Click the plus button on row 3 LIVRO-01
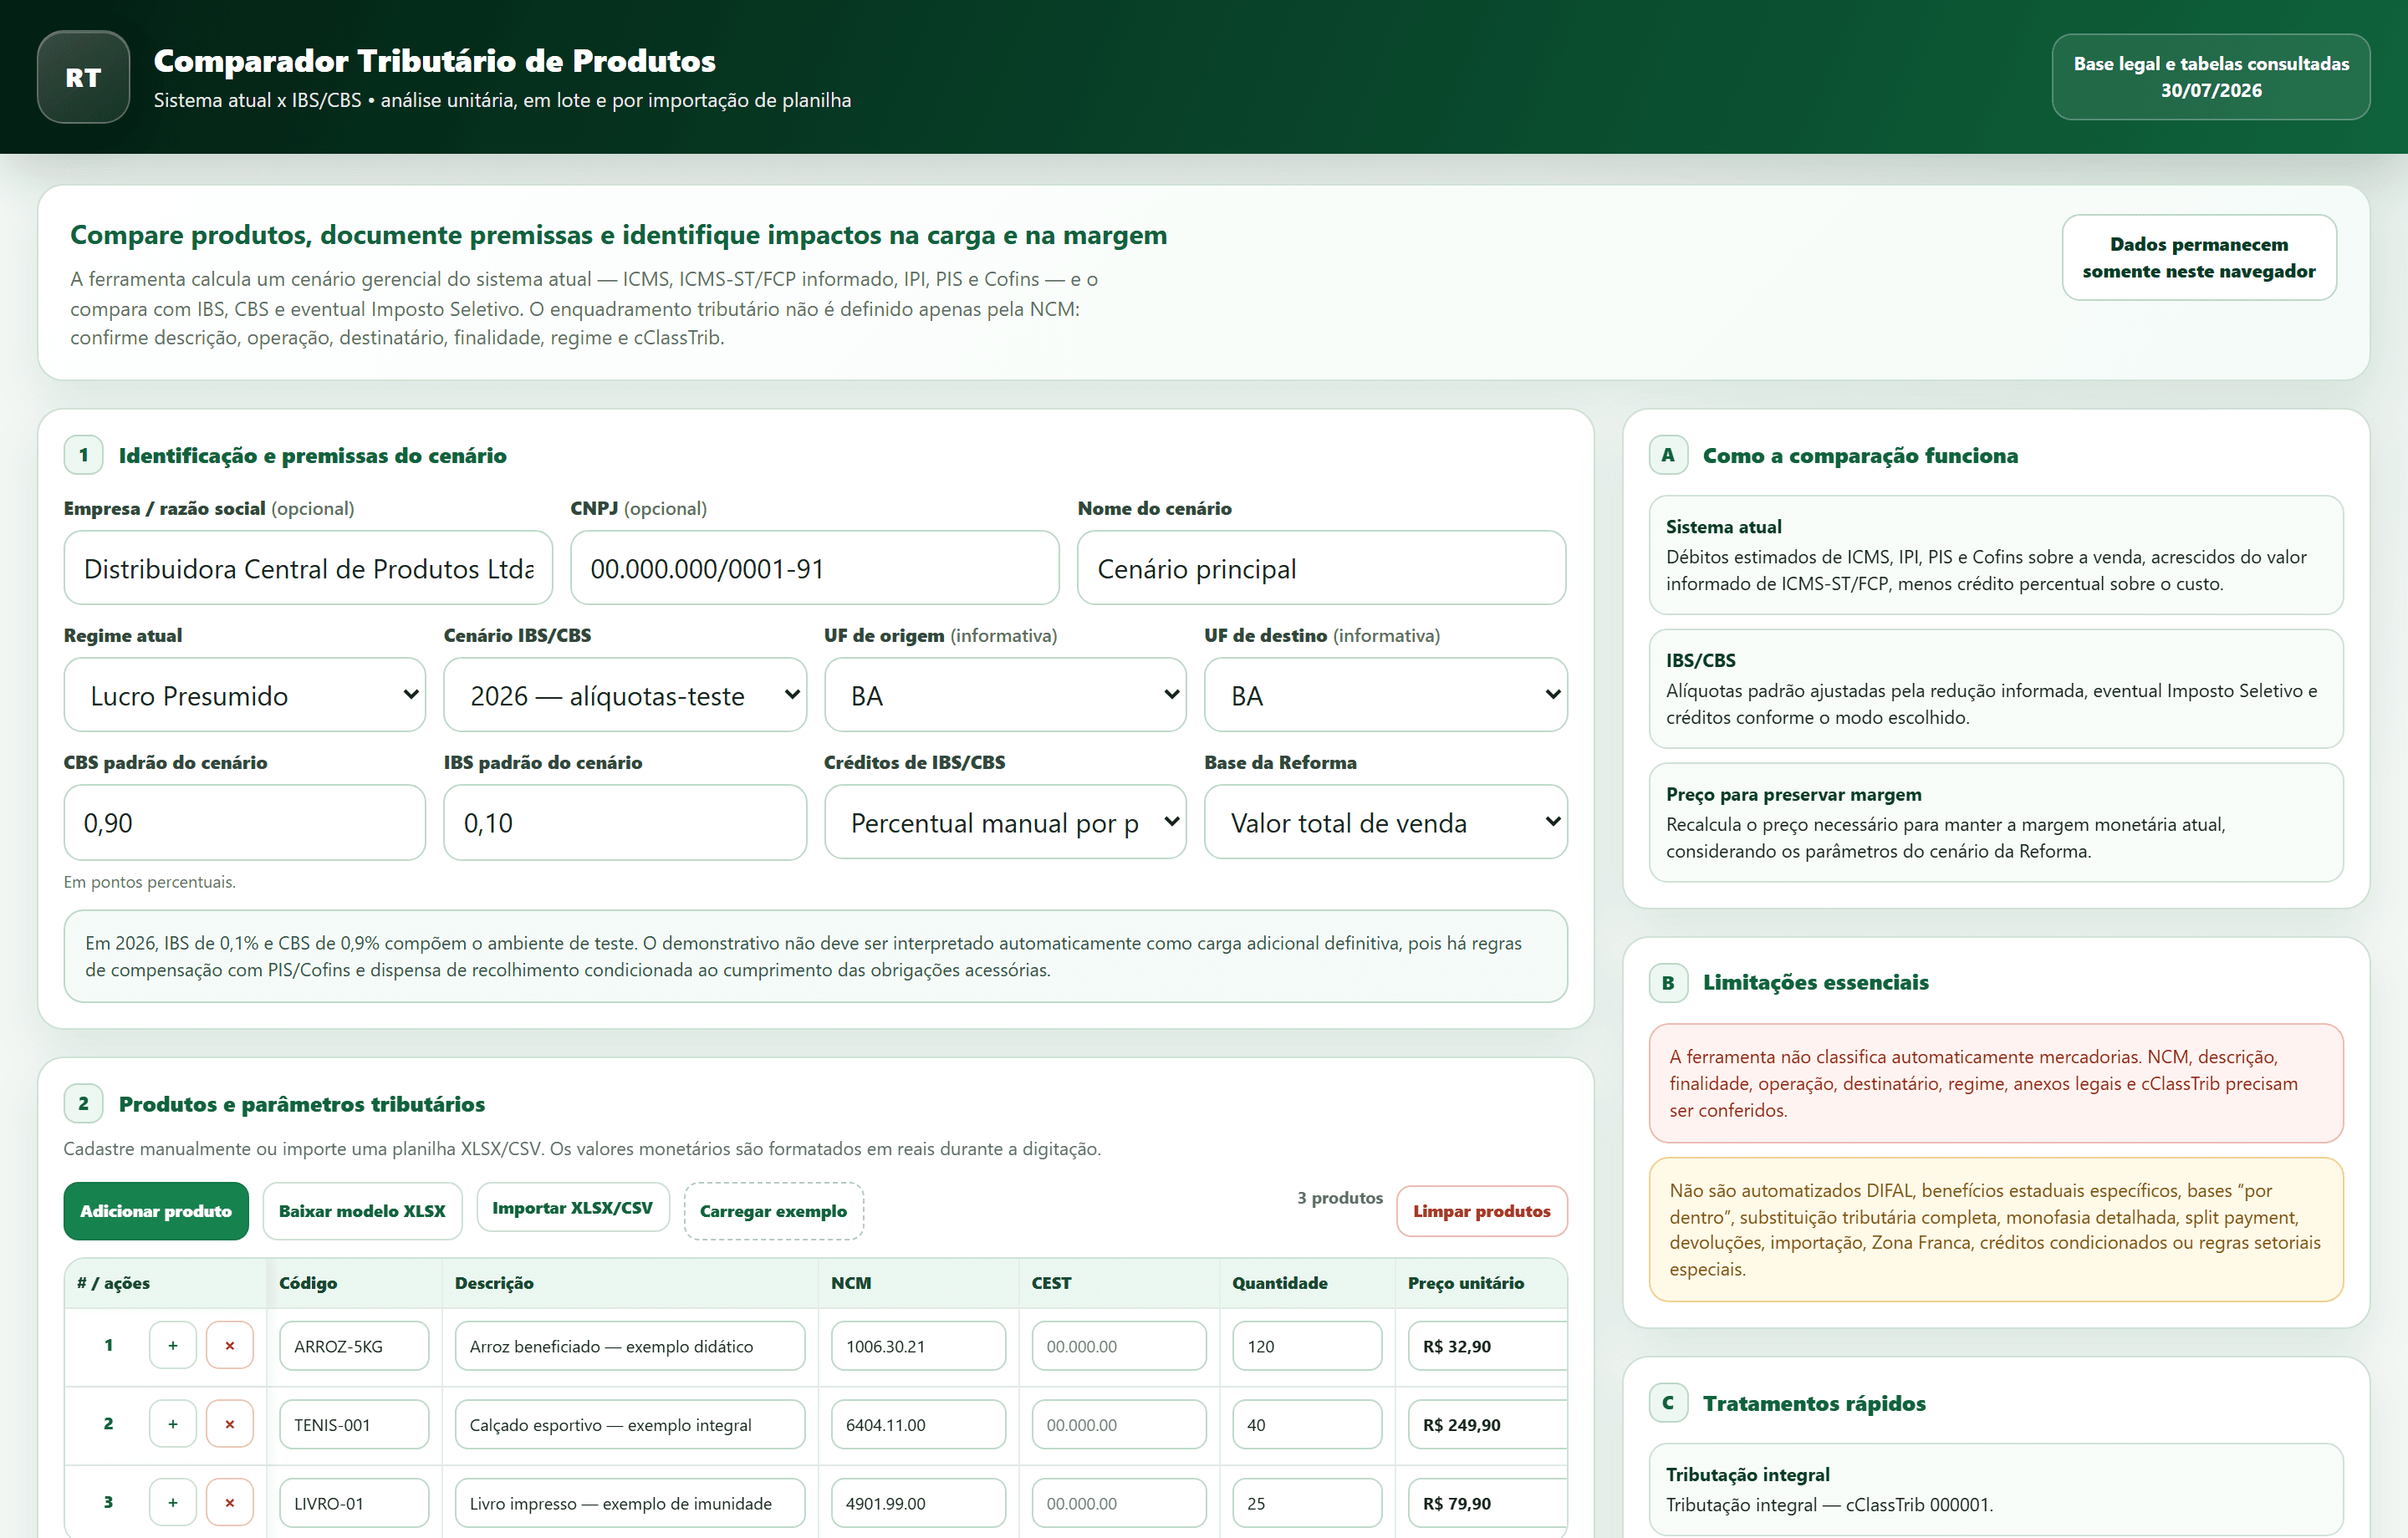This screenshot has height=1538, width=2408. point(173,1502)
